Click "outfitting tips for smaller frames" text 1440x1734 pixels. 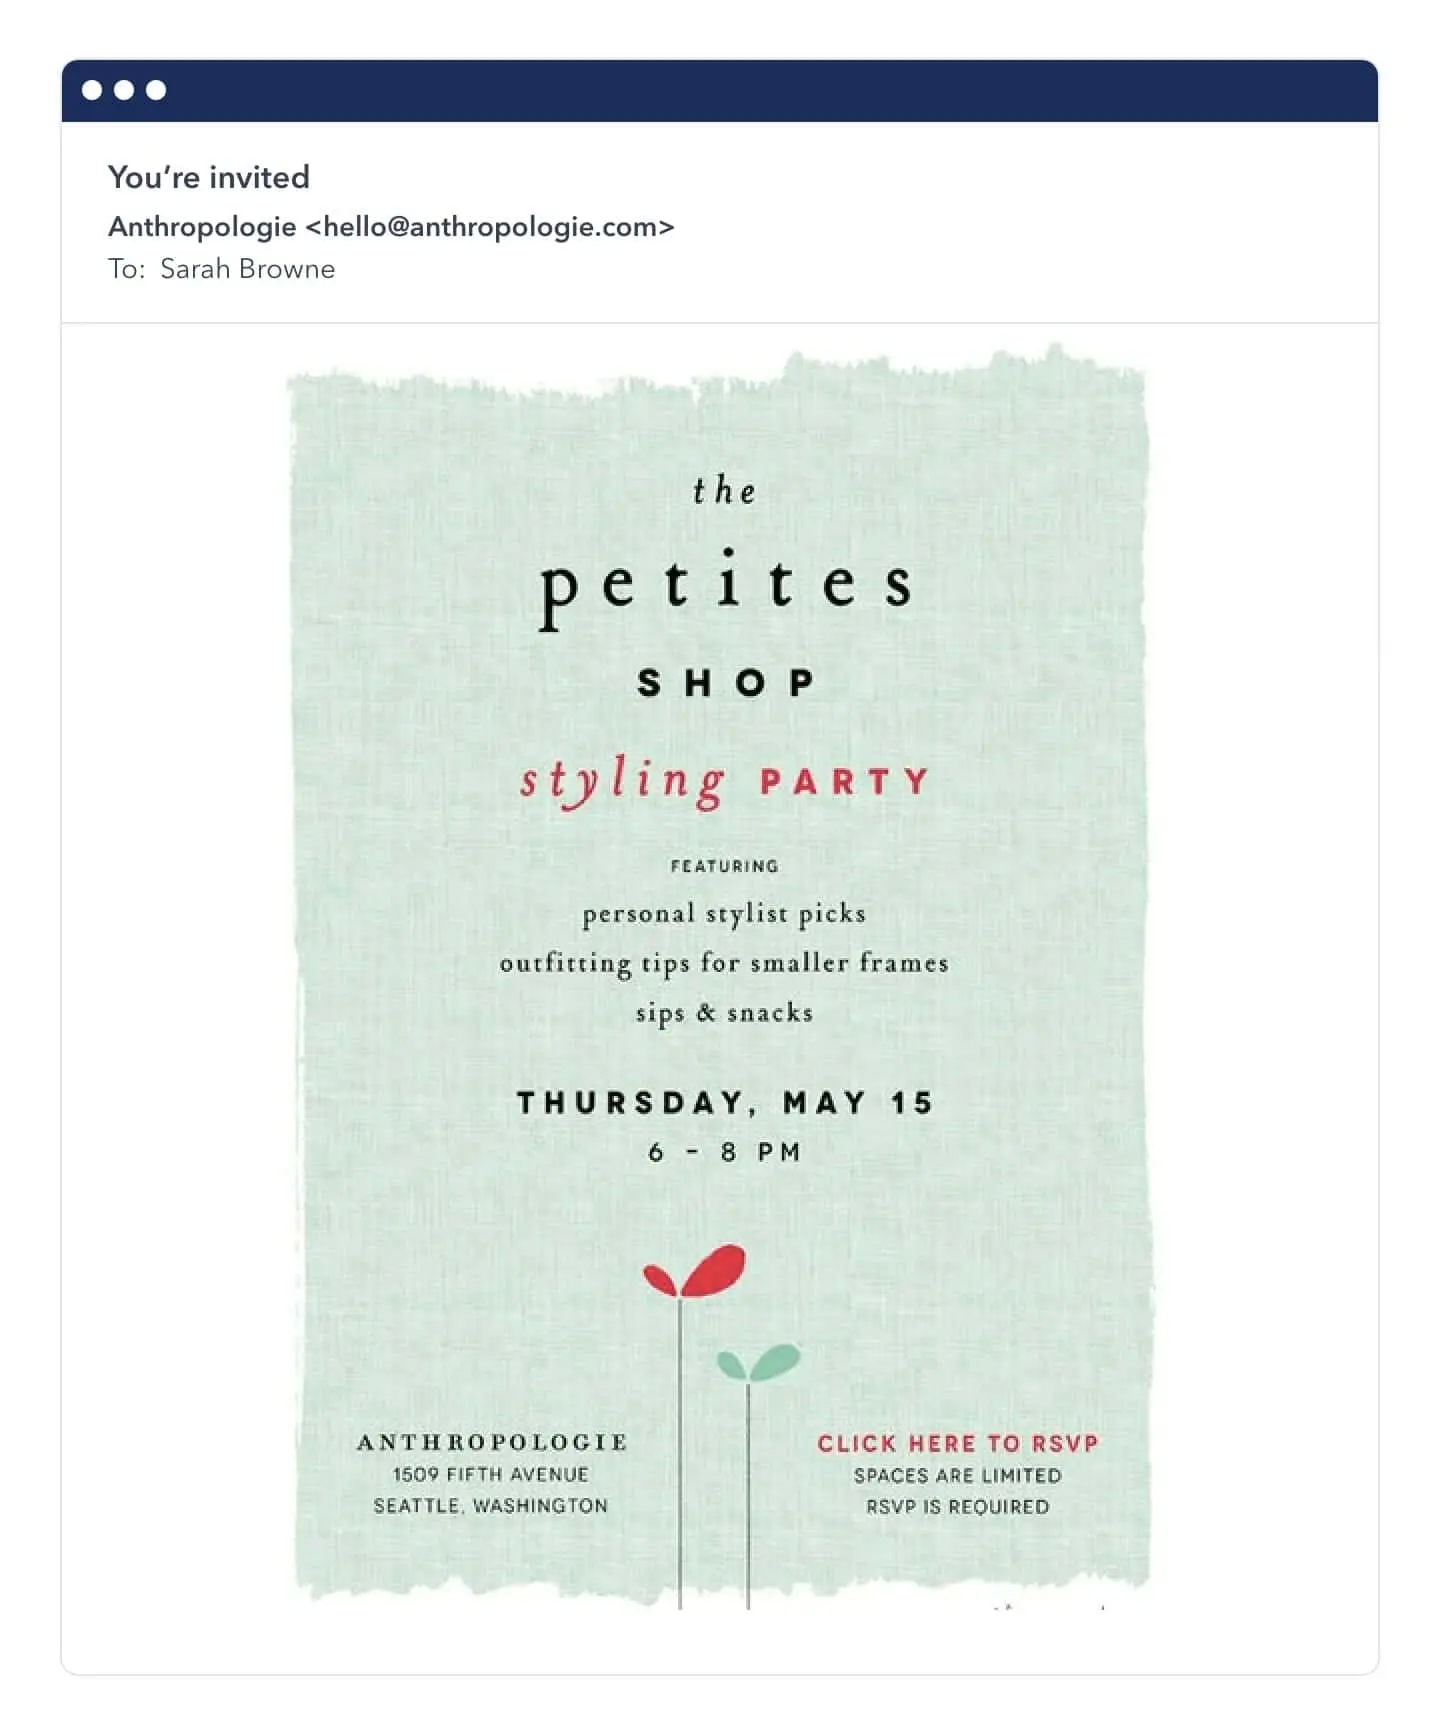tap(724, 963)
